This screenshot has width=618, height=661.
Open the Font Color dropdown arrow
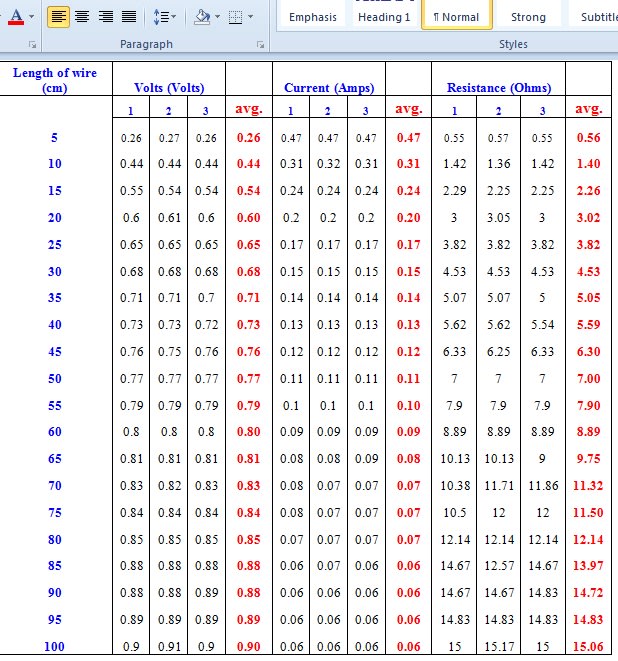pyautogui.click(x=32, y=17)
